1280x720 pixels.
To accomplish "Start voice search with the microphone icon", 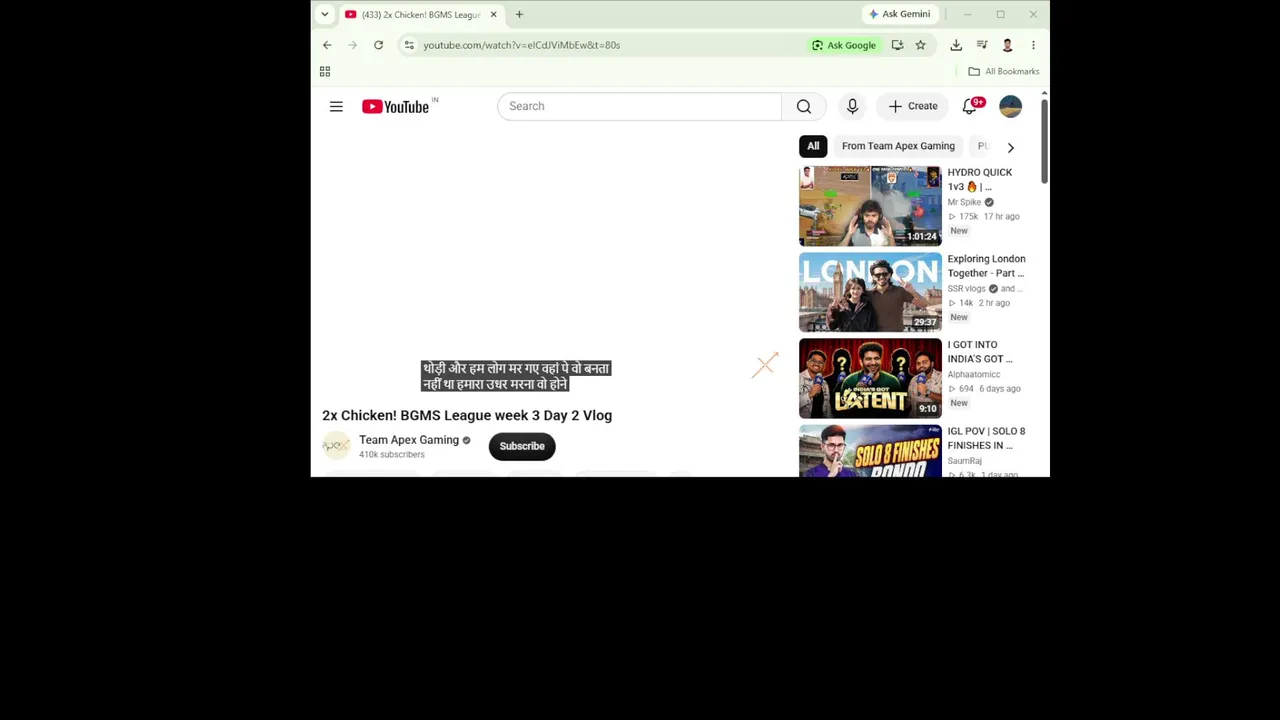I will click(x=852, y=106).
